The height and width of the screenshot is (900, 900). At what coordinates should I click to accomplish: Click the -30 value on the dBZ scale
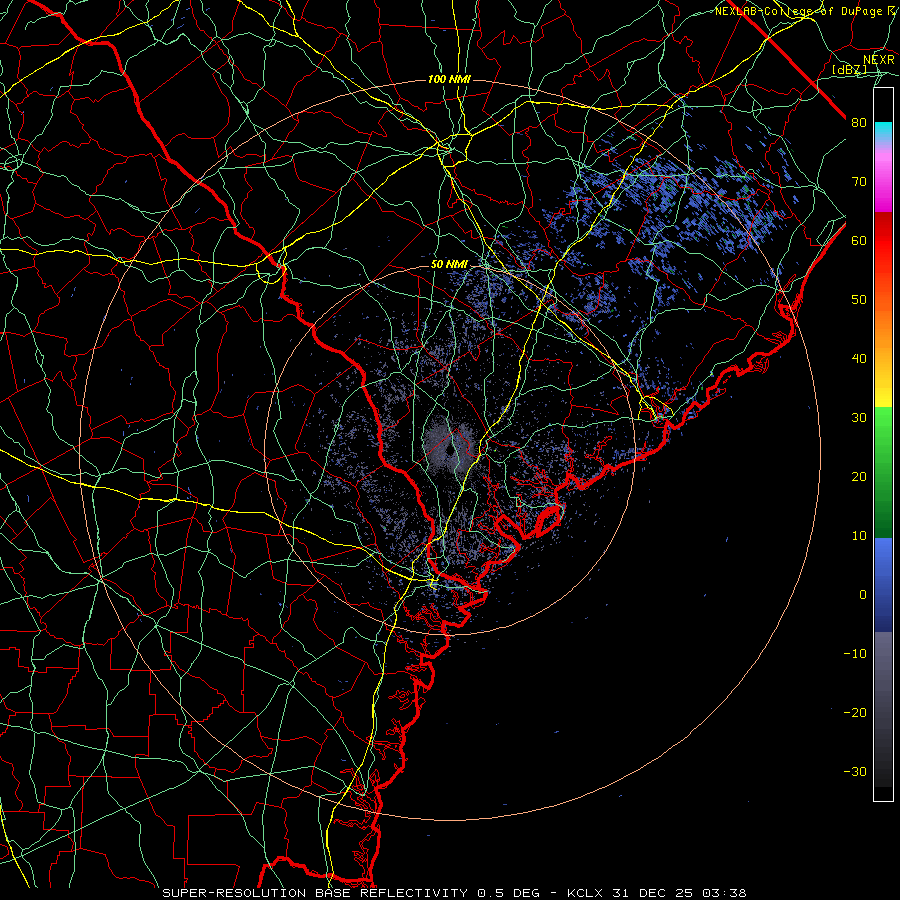click(855, 772)
